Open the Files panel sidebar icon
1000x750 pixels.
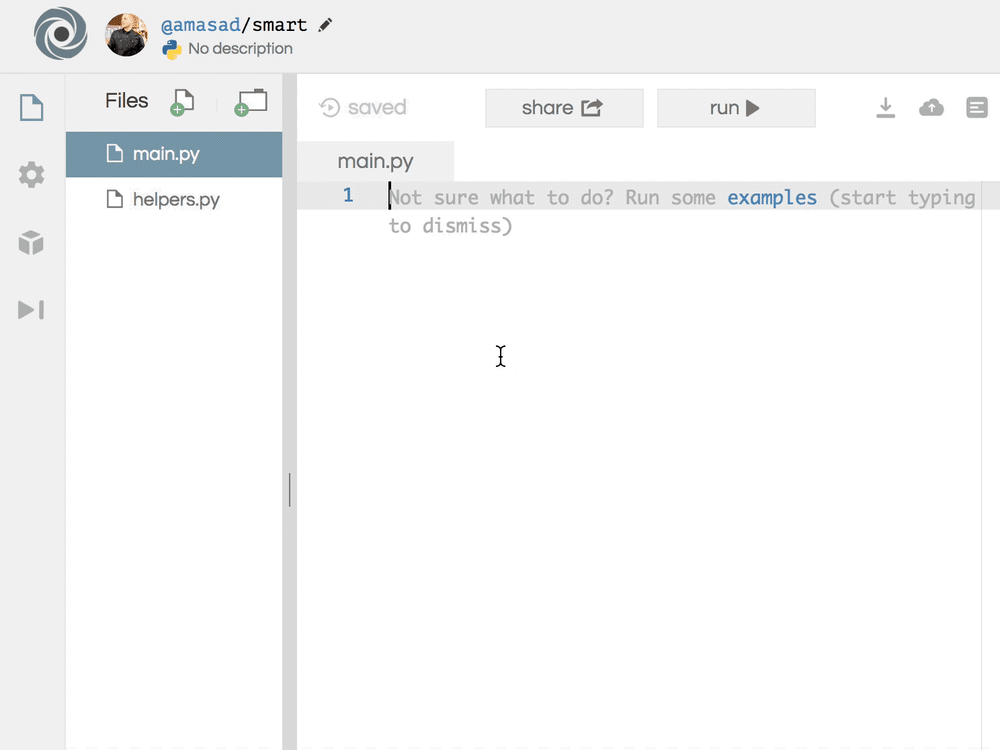pos(32,107)
